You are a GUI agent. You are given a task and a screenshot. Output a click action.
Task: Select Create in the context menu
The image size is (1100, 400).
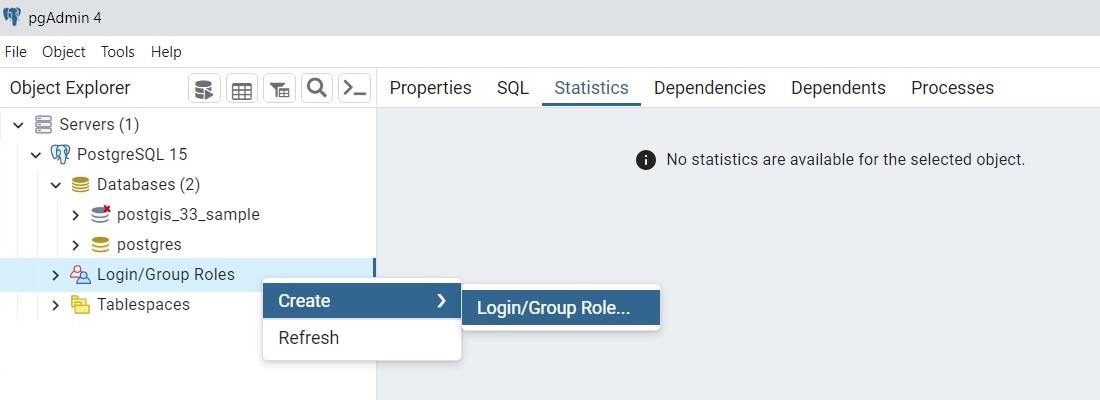tap(362, 301)
